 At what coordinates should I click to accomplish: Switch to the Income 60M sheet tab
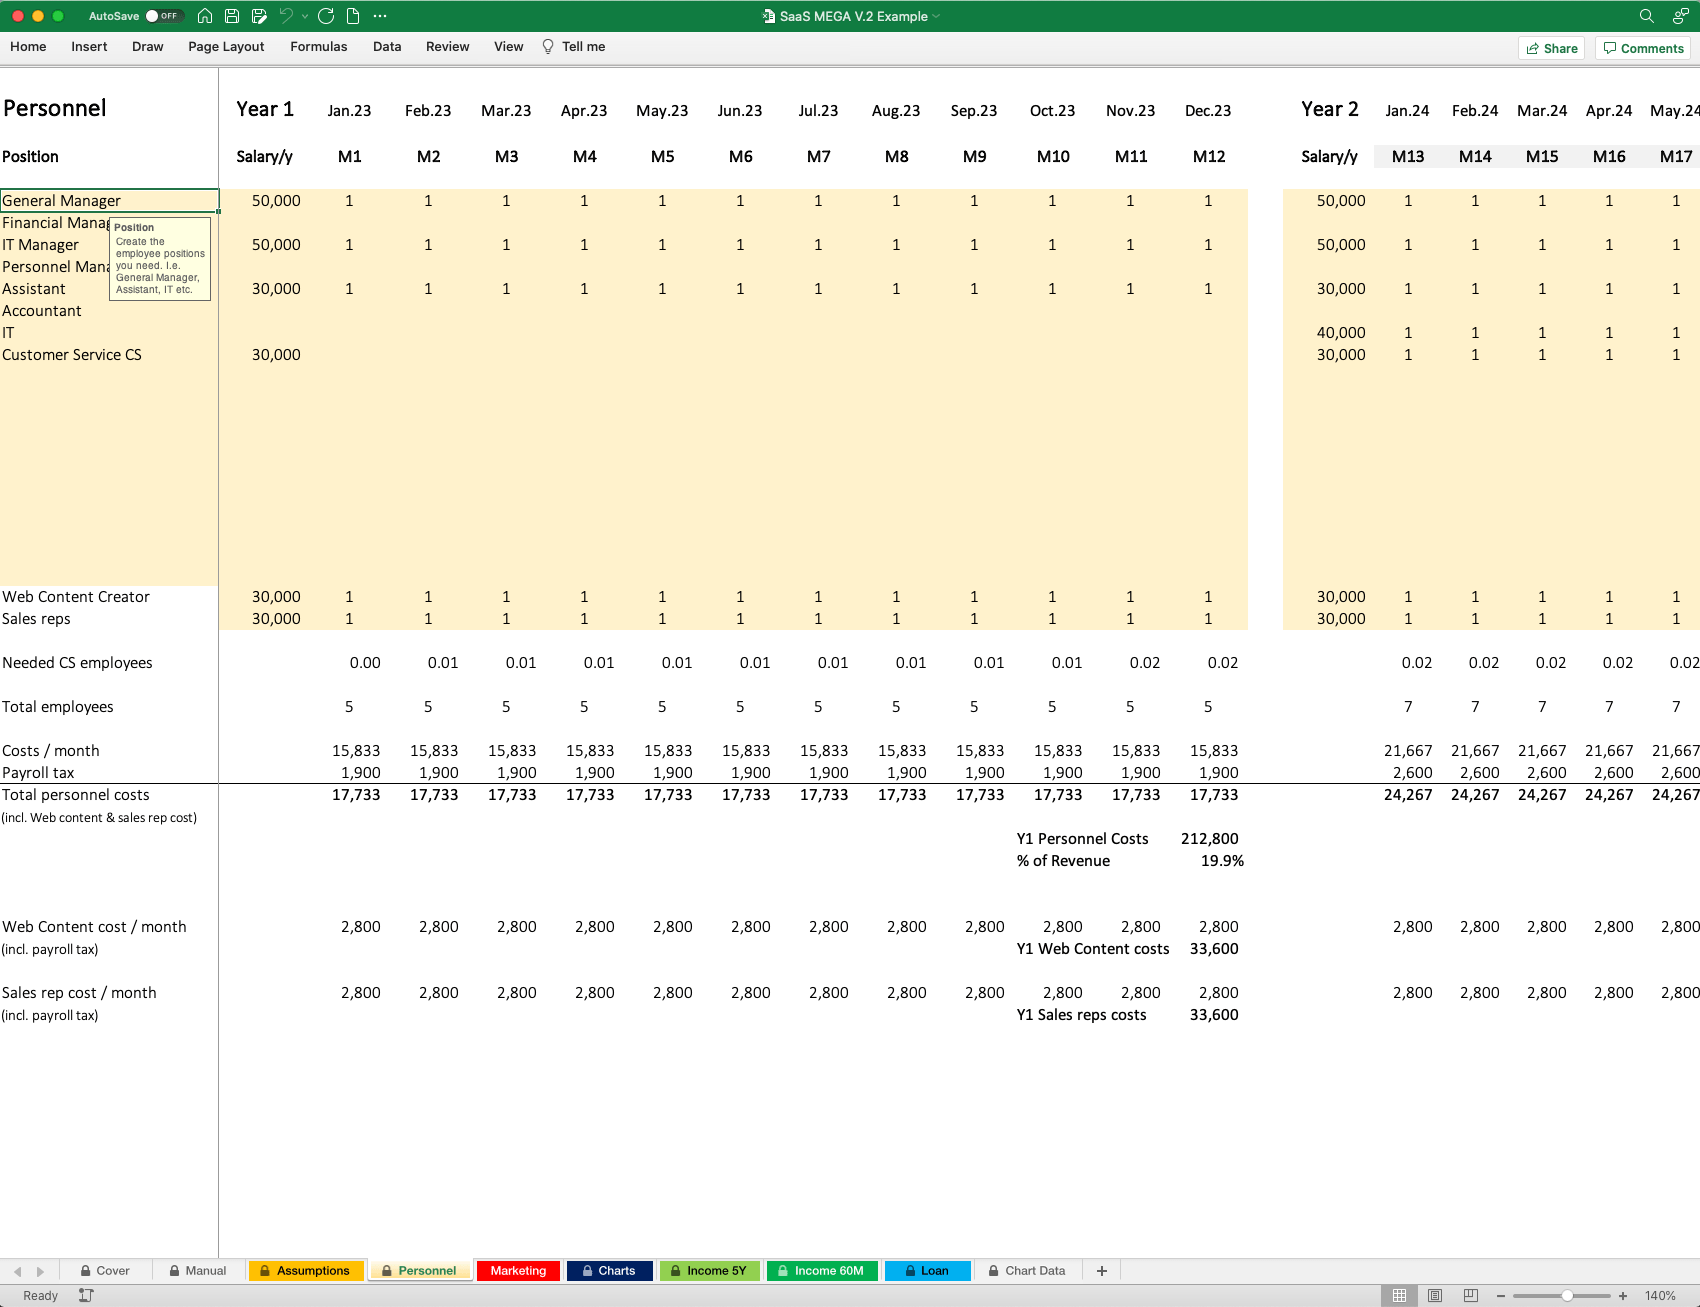(821, 1271)
